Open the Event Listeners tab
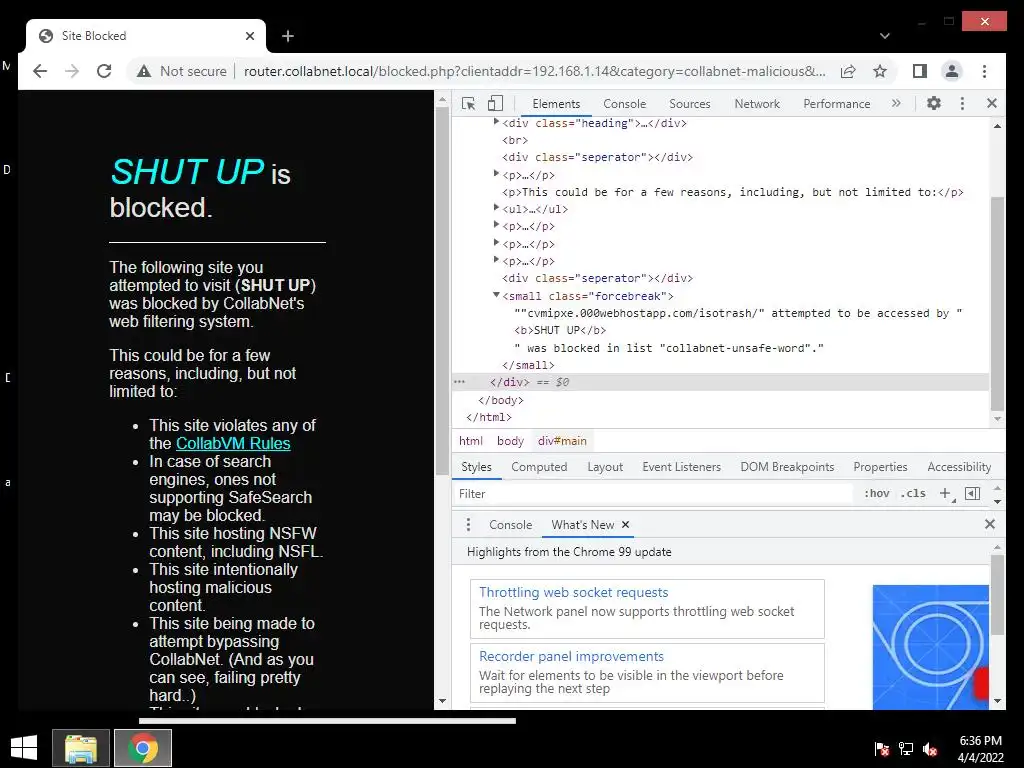The image size is (1024, 768). (x=681, y=467)
